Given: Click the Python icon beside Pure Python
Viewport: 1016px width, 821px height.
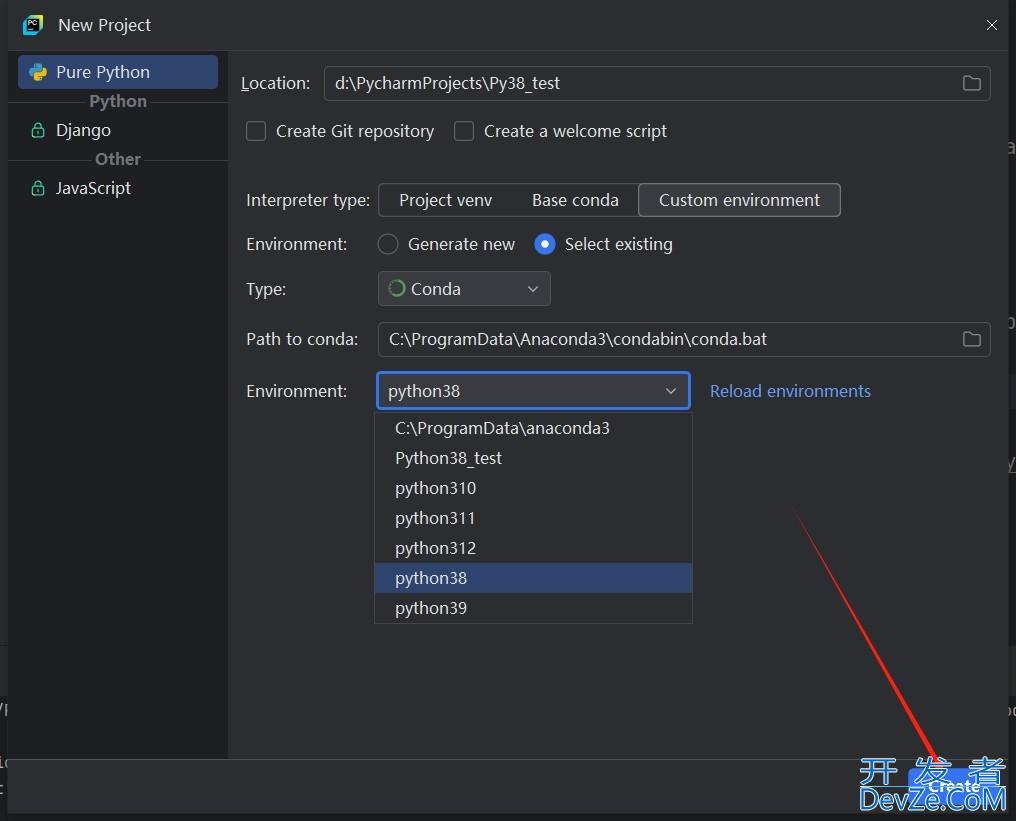Looking at the screenshot, I should [x=38, y=72].
